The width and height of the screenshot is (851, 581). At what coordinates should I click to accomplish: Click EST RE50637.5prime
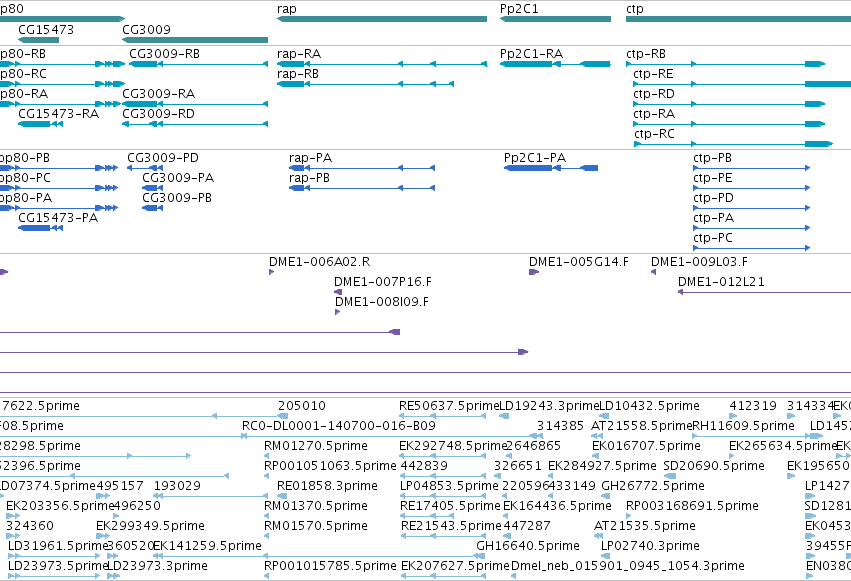pyautogui.click(x=449, y=406)
